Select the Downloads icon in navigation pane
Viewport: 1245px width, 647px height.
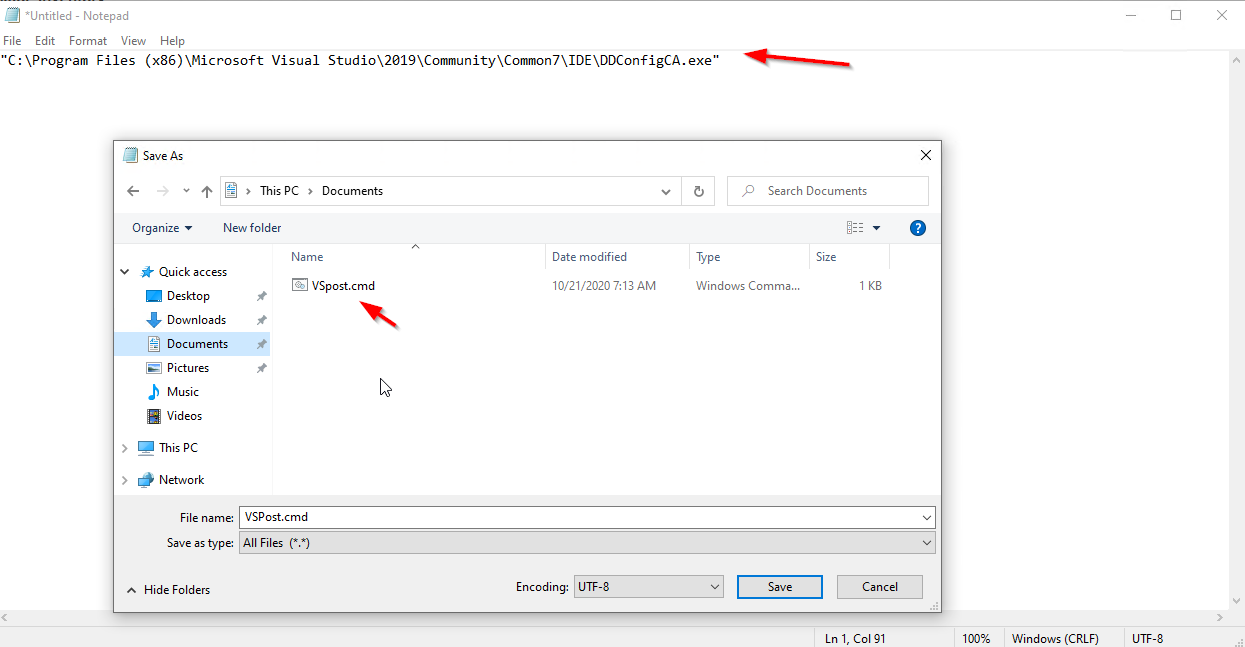154,320
